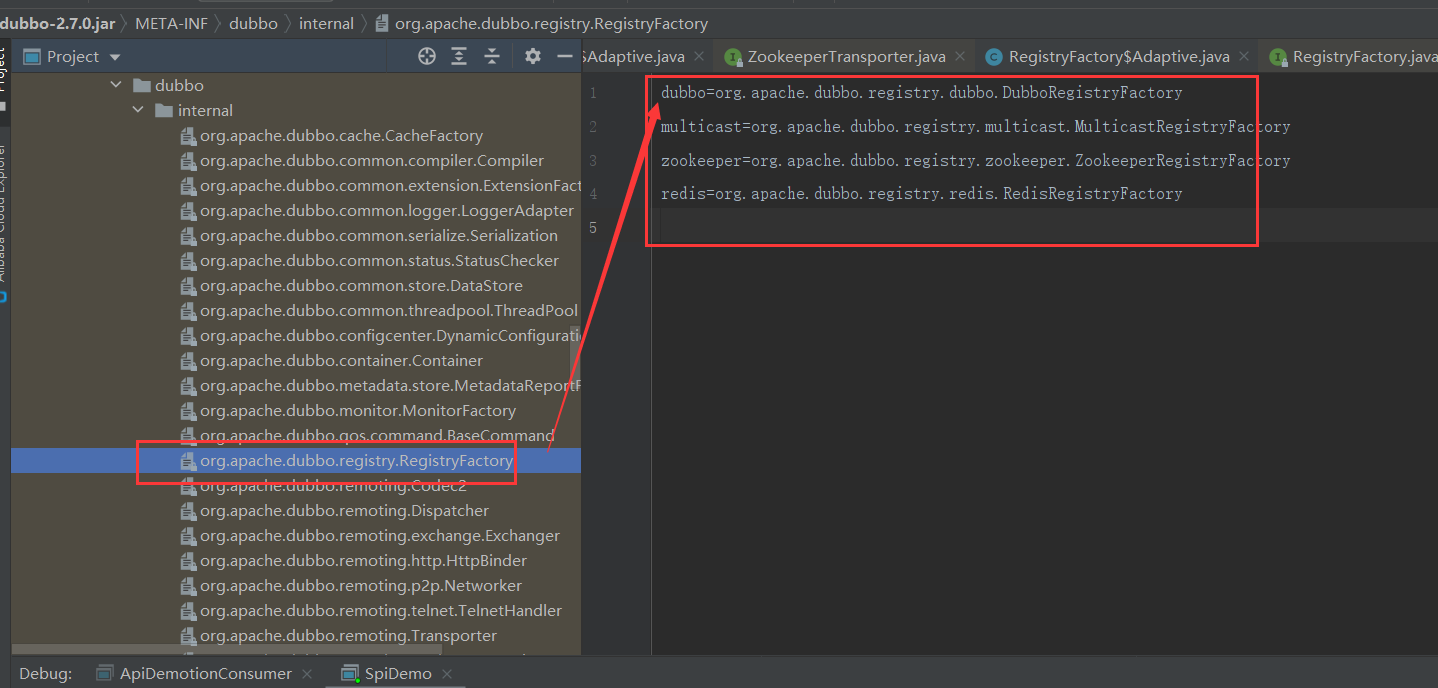The image size is (1438, 688).
Task: Click the Expand All icon in Project panel
Action: click(459, 57)
